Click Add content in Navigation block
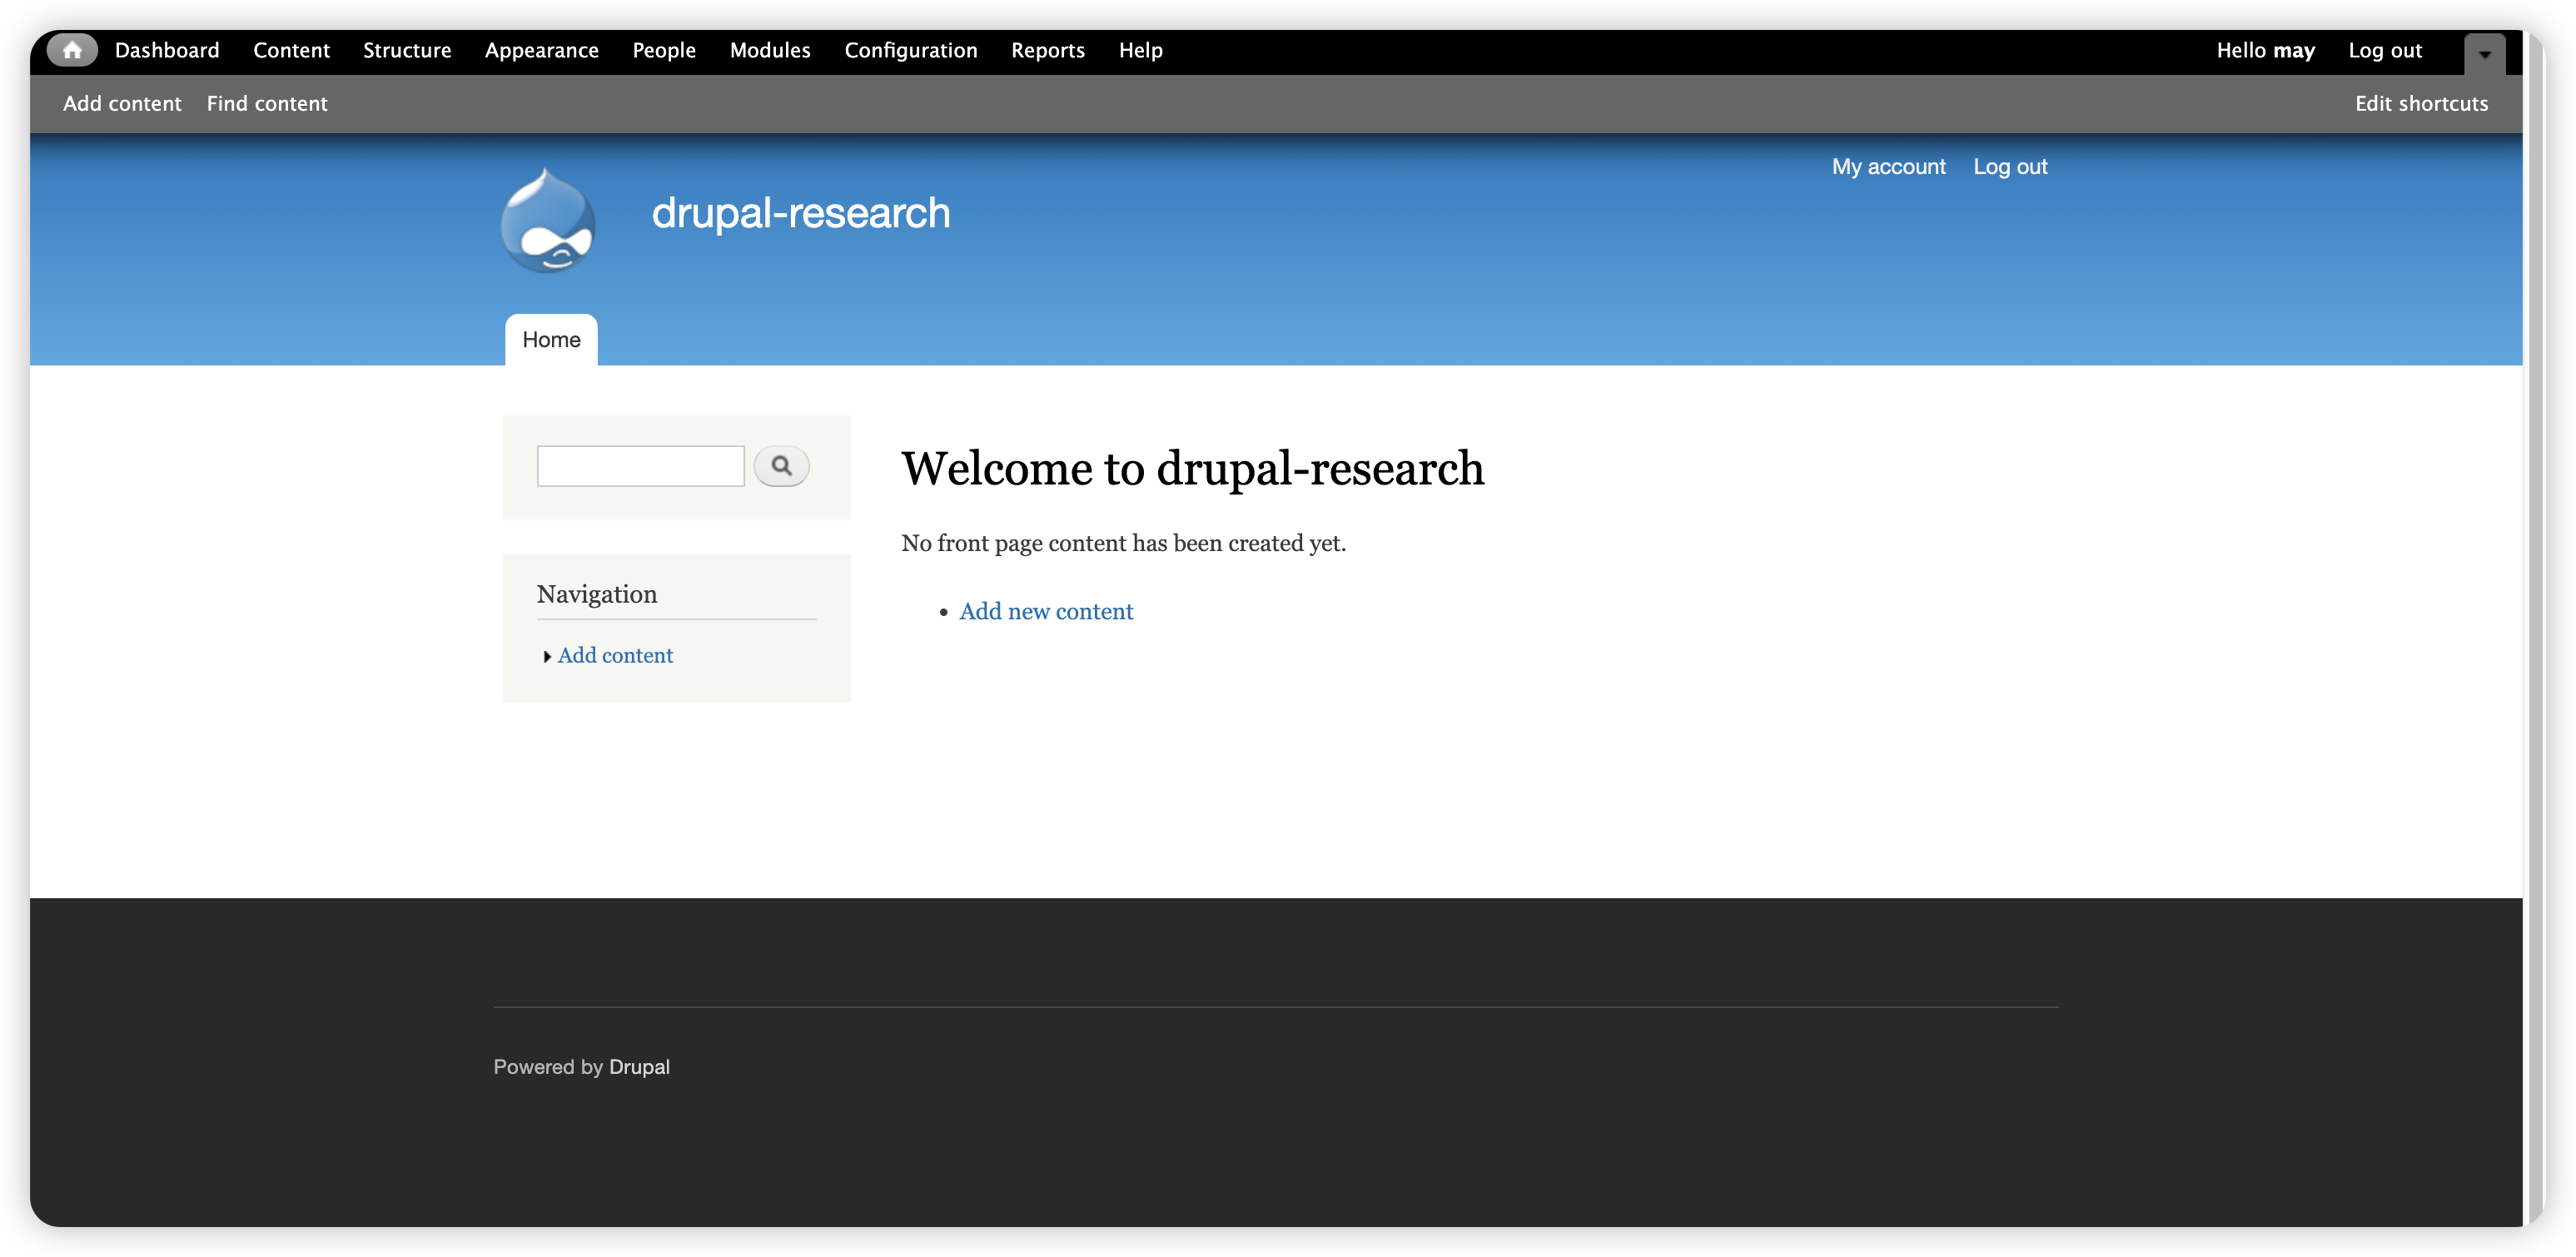The height and width of the screenshot is (1257, 2576). click(x=615, y=656)
